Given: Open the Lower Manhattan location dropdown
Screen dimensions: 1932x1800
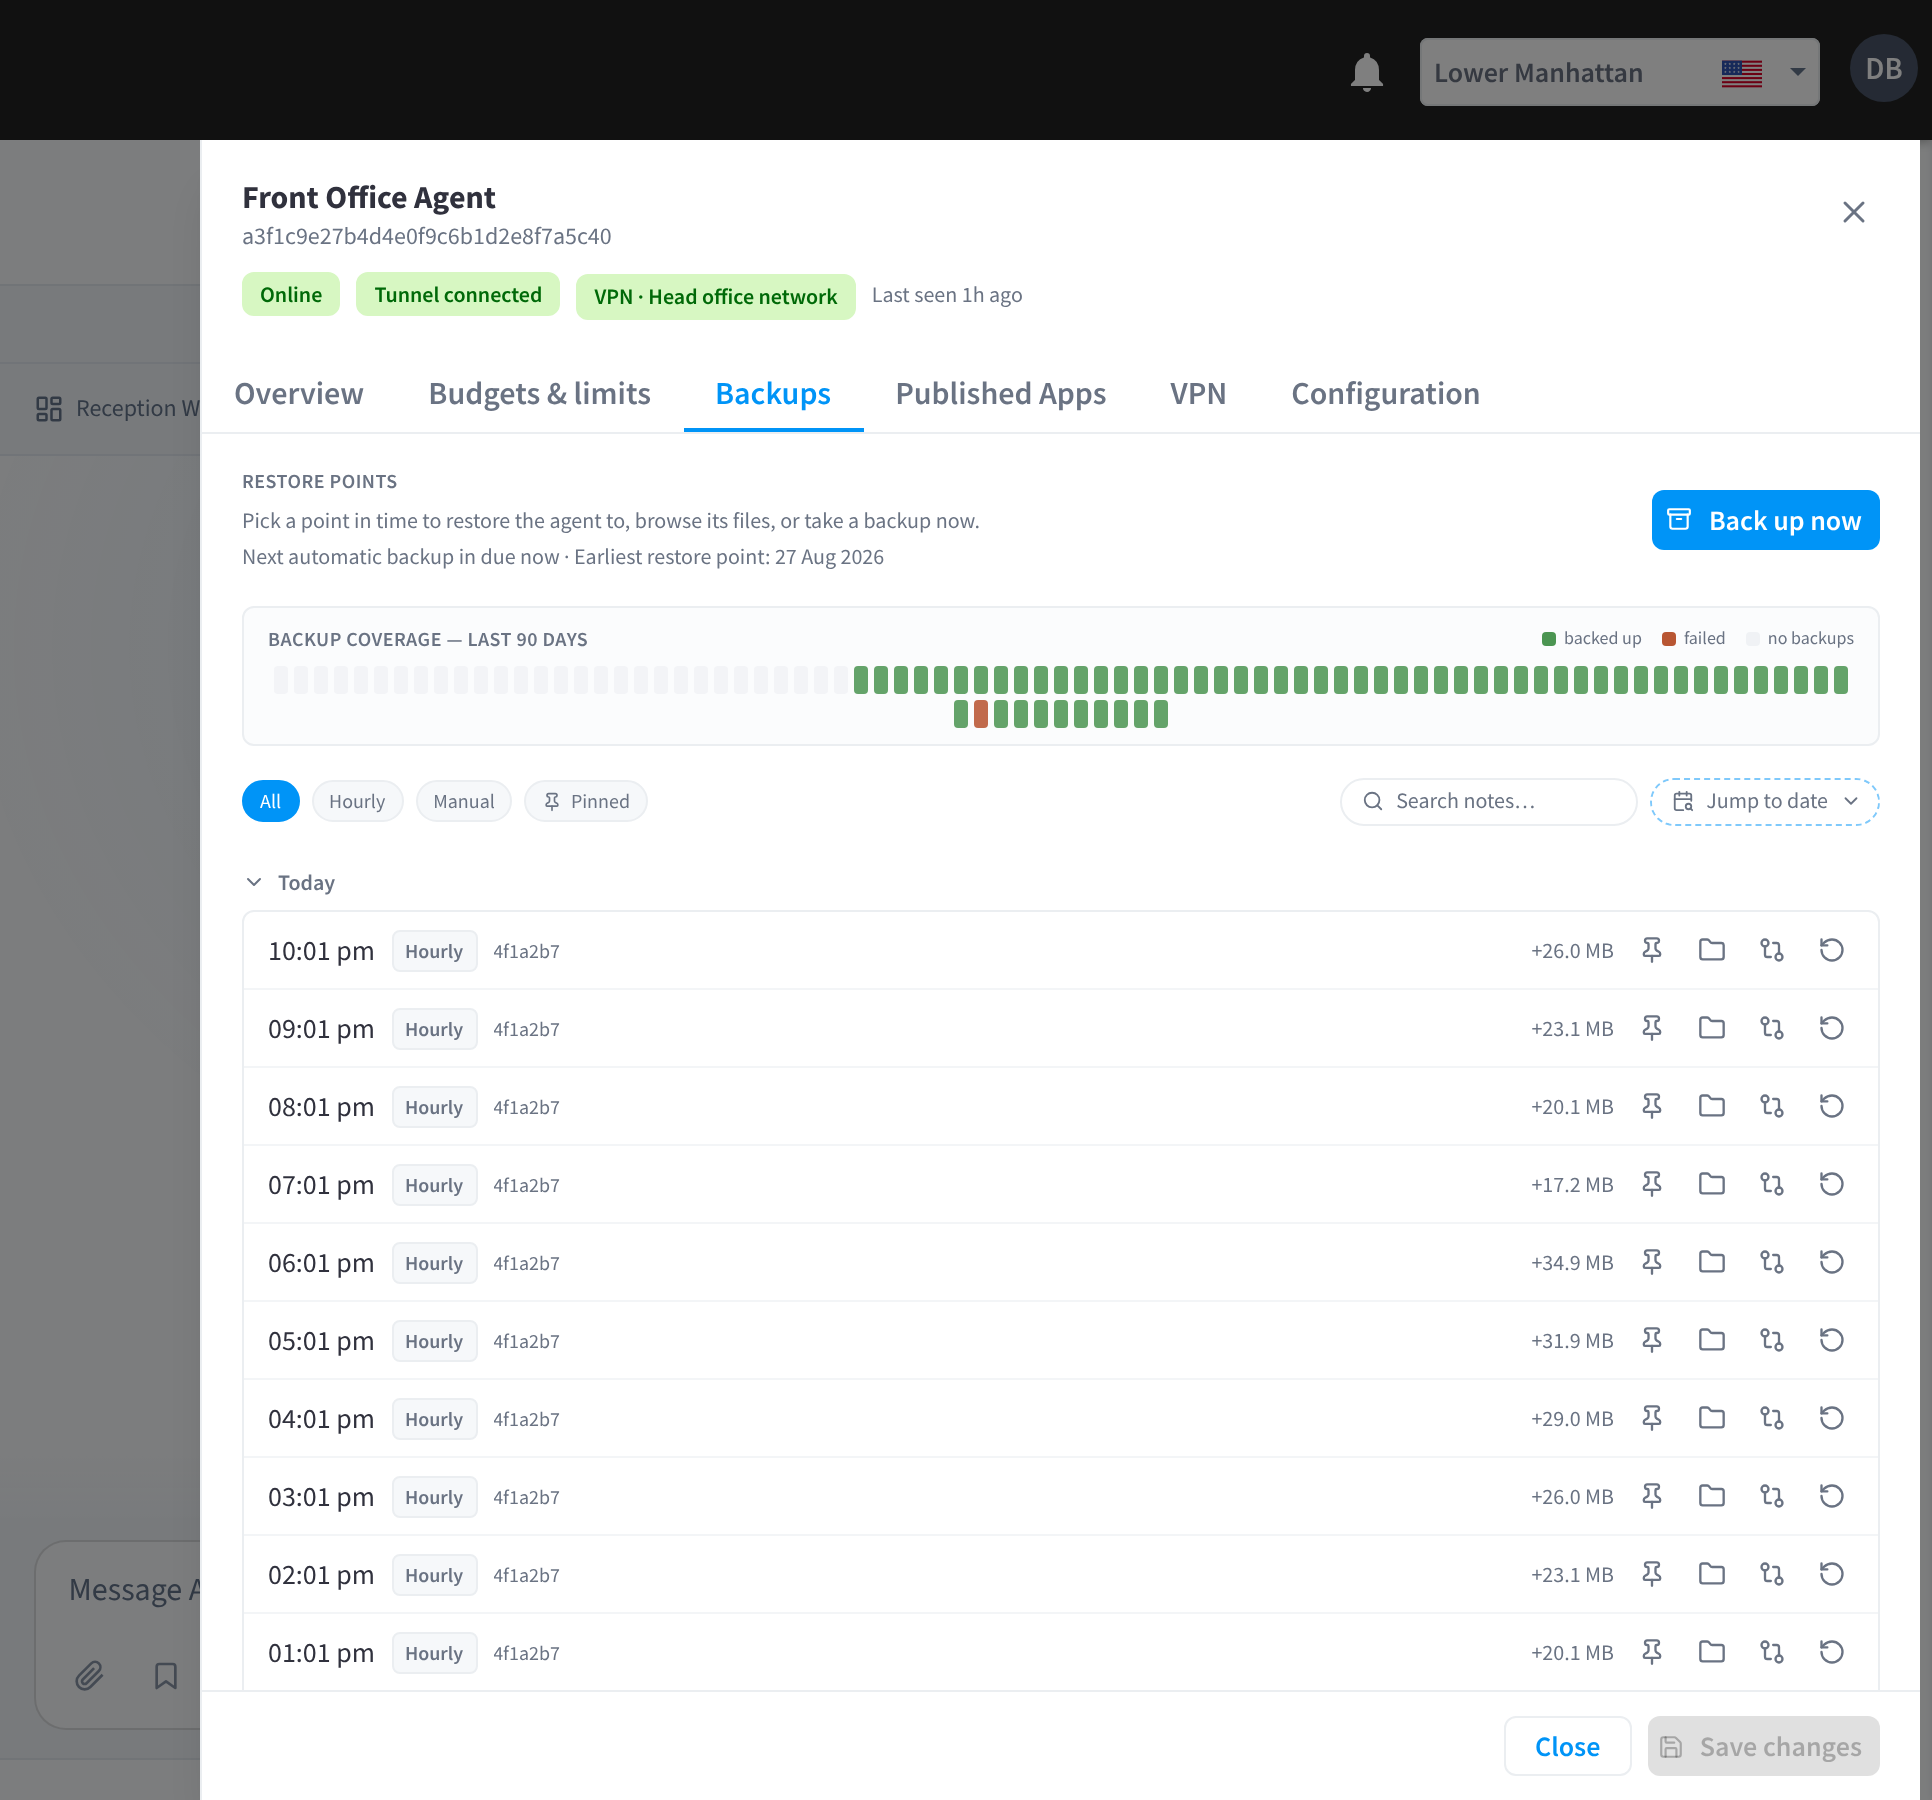Looking at the screenshot, I should (1619, 72).
